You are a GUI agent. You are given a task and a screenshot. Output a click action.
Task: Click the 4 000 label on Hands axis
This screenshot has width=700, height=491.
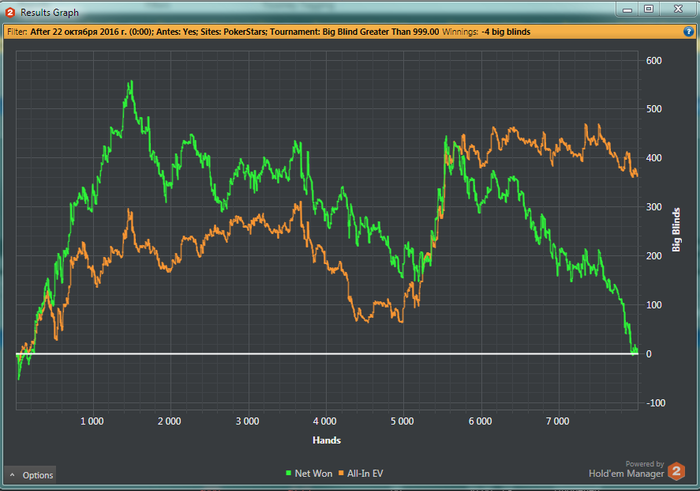(326, 422)
